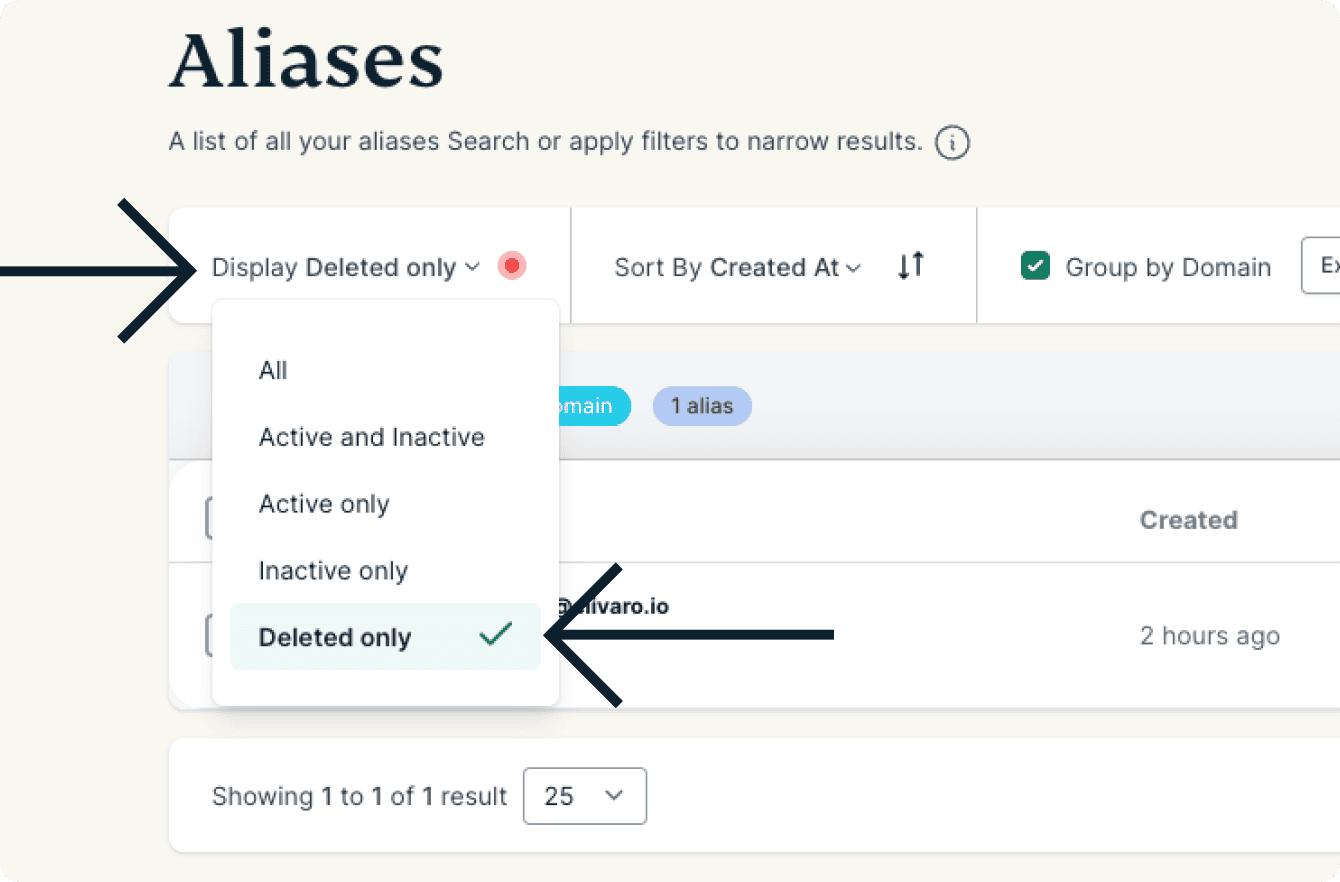This screenshot has height=882, width=1340.
Task: Uncheck the Group by Domain checkbox
Action: click(1035, 267)
